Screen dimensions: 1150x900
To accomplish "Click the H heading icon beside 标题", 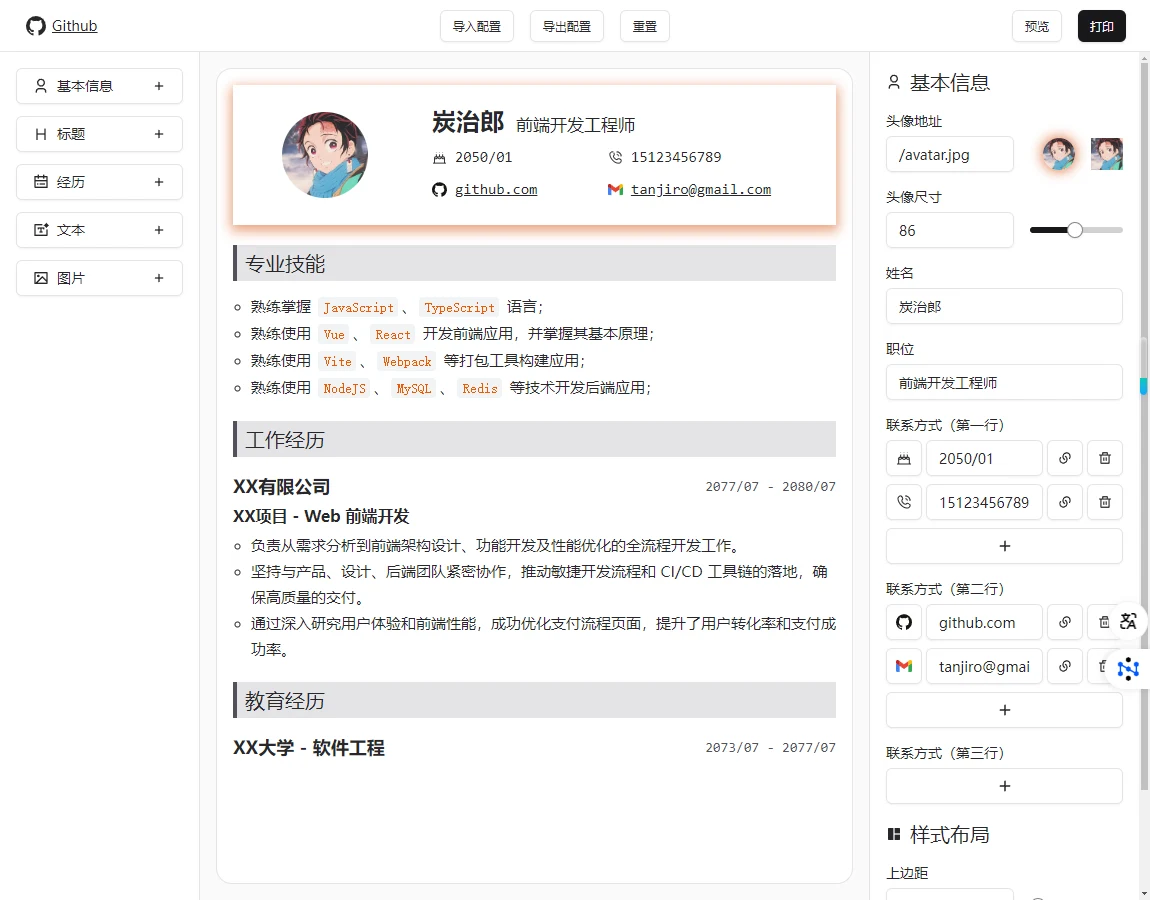I will tap(41, 134).
